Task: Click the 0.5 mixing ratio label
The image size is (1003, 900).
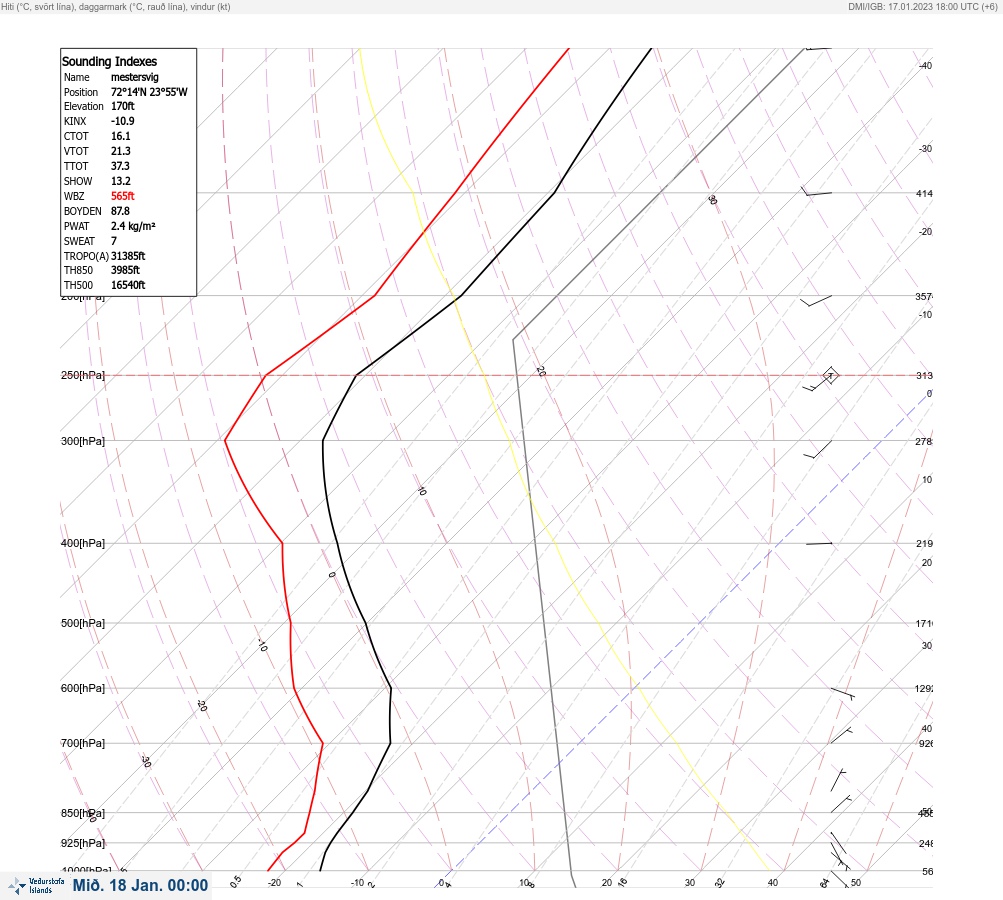Action: [x=236, y=881]
